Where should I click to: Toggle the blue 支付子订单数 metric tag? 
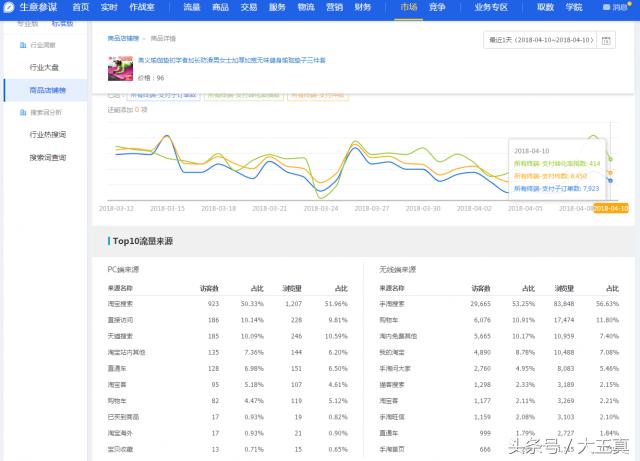[x=164, y=95]
